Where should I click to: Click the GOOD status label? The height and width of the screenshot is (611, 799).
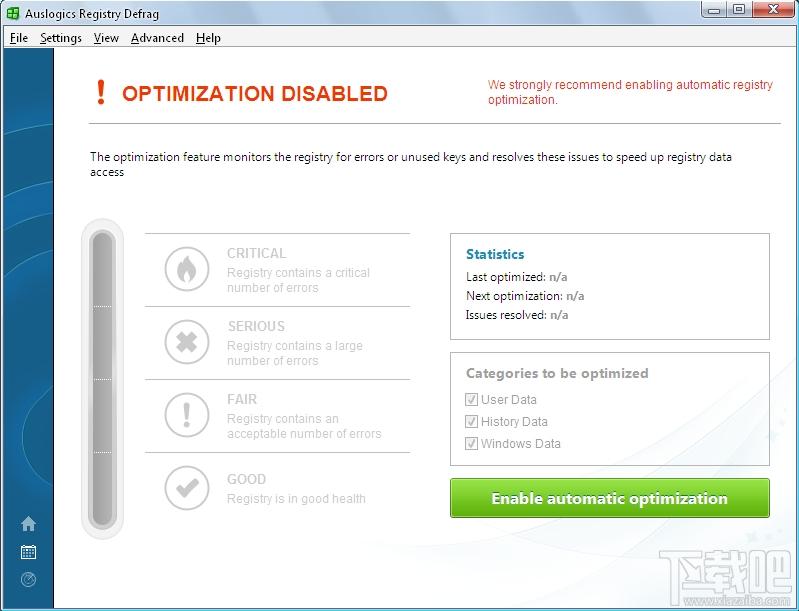(x=246, y=479)
